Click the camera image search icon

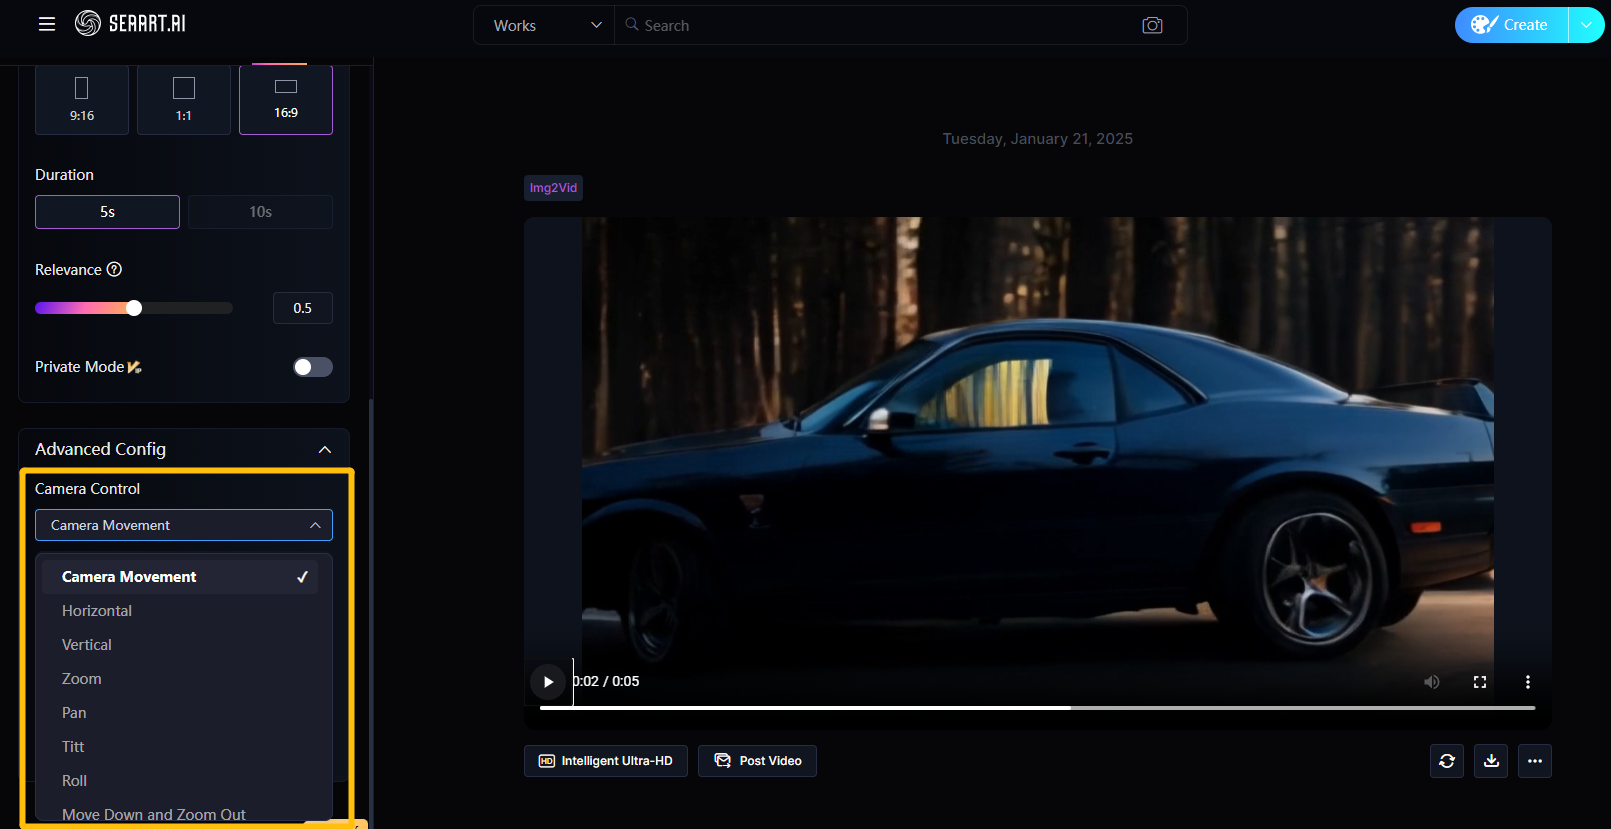(1152, 25)
